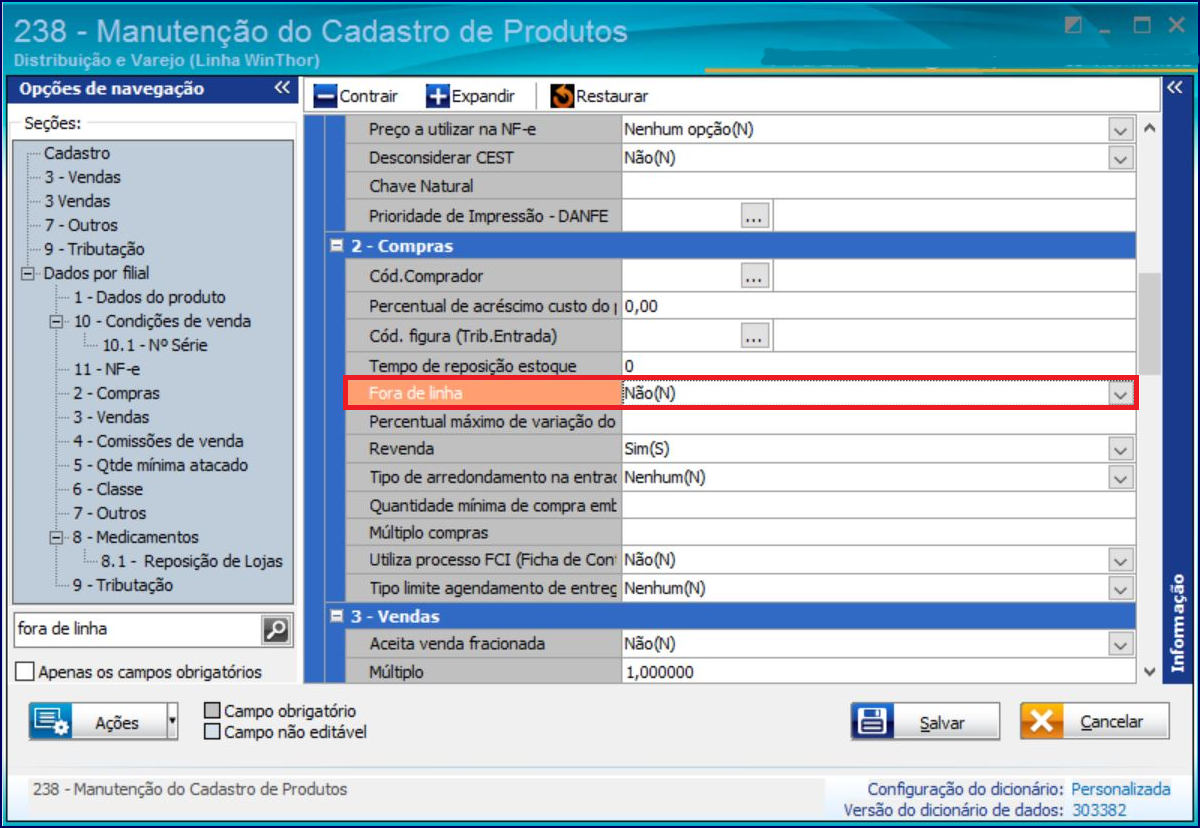Open the Tipo limite agendamento de entrega dropdown
This screenshot has height=828, width=1200.
tap(1120, 588)
